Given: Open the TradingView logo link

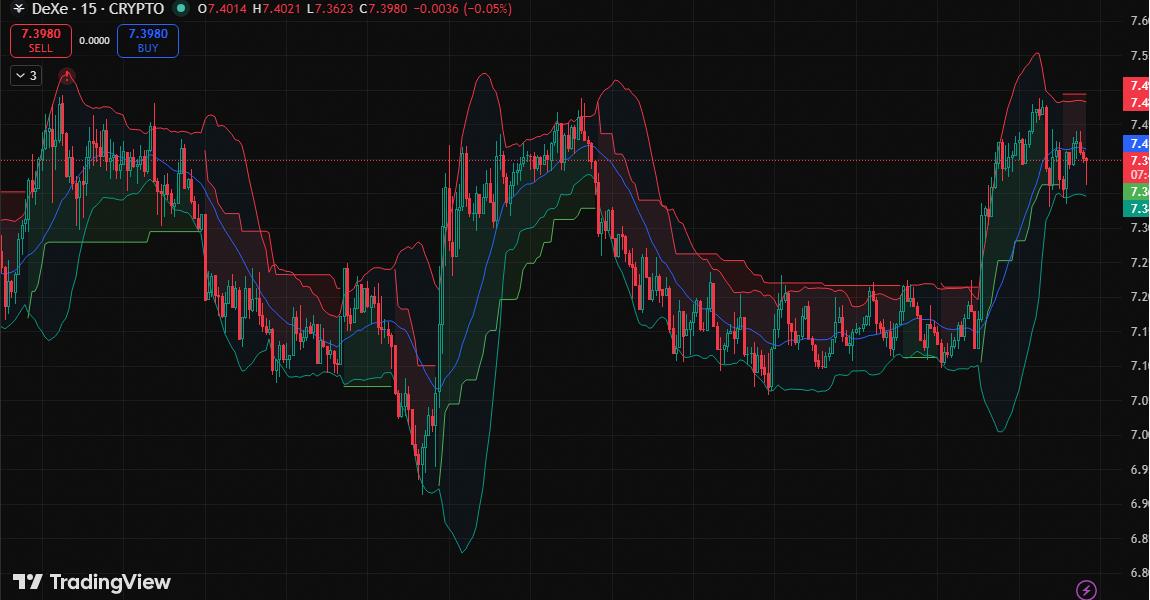Looking at the screenshot, I should point(92,582).
